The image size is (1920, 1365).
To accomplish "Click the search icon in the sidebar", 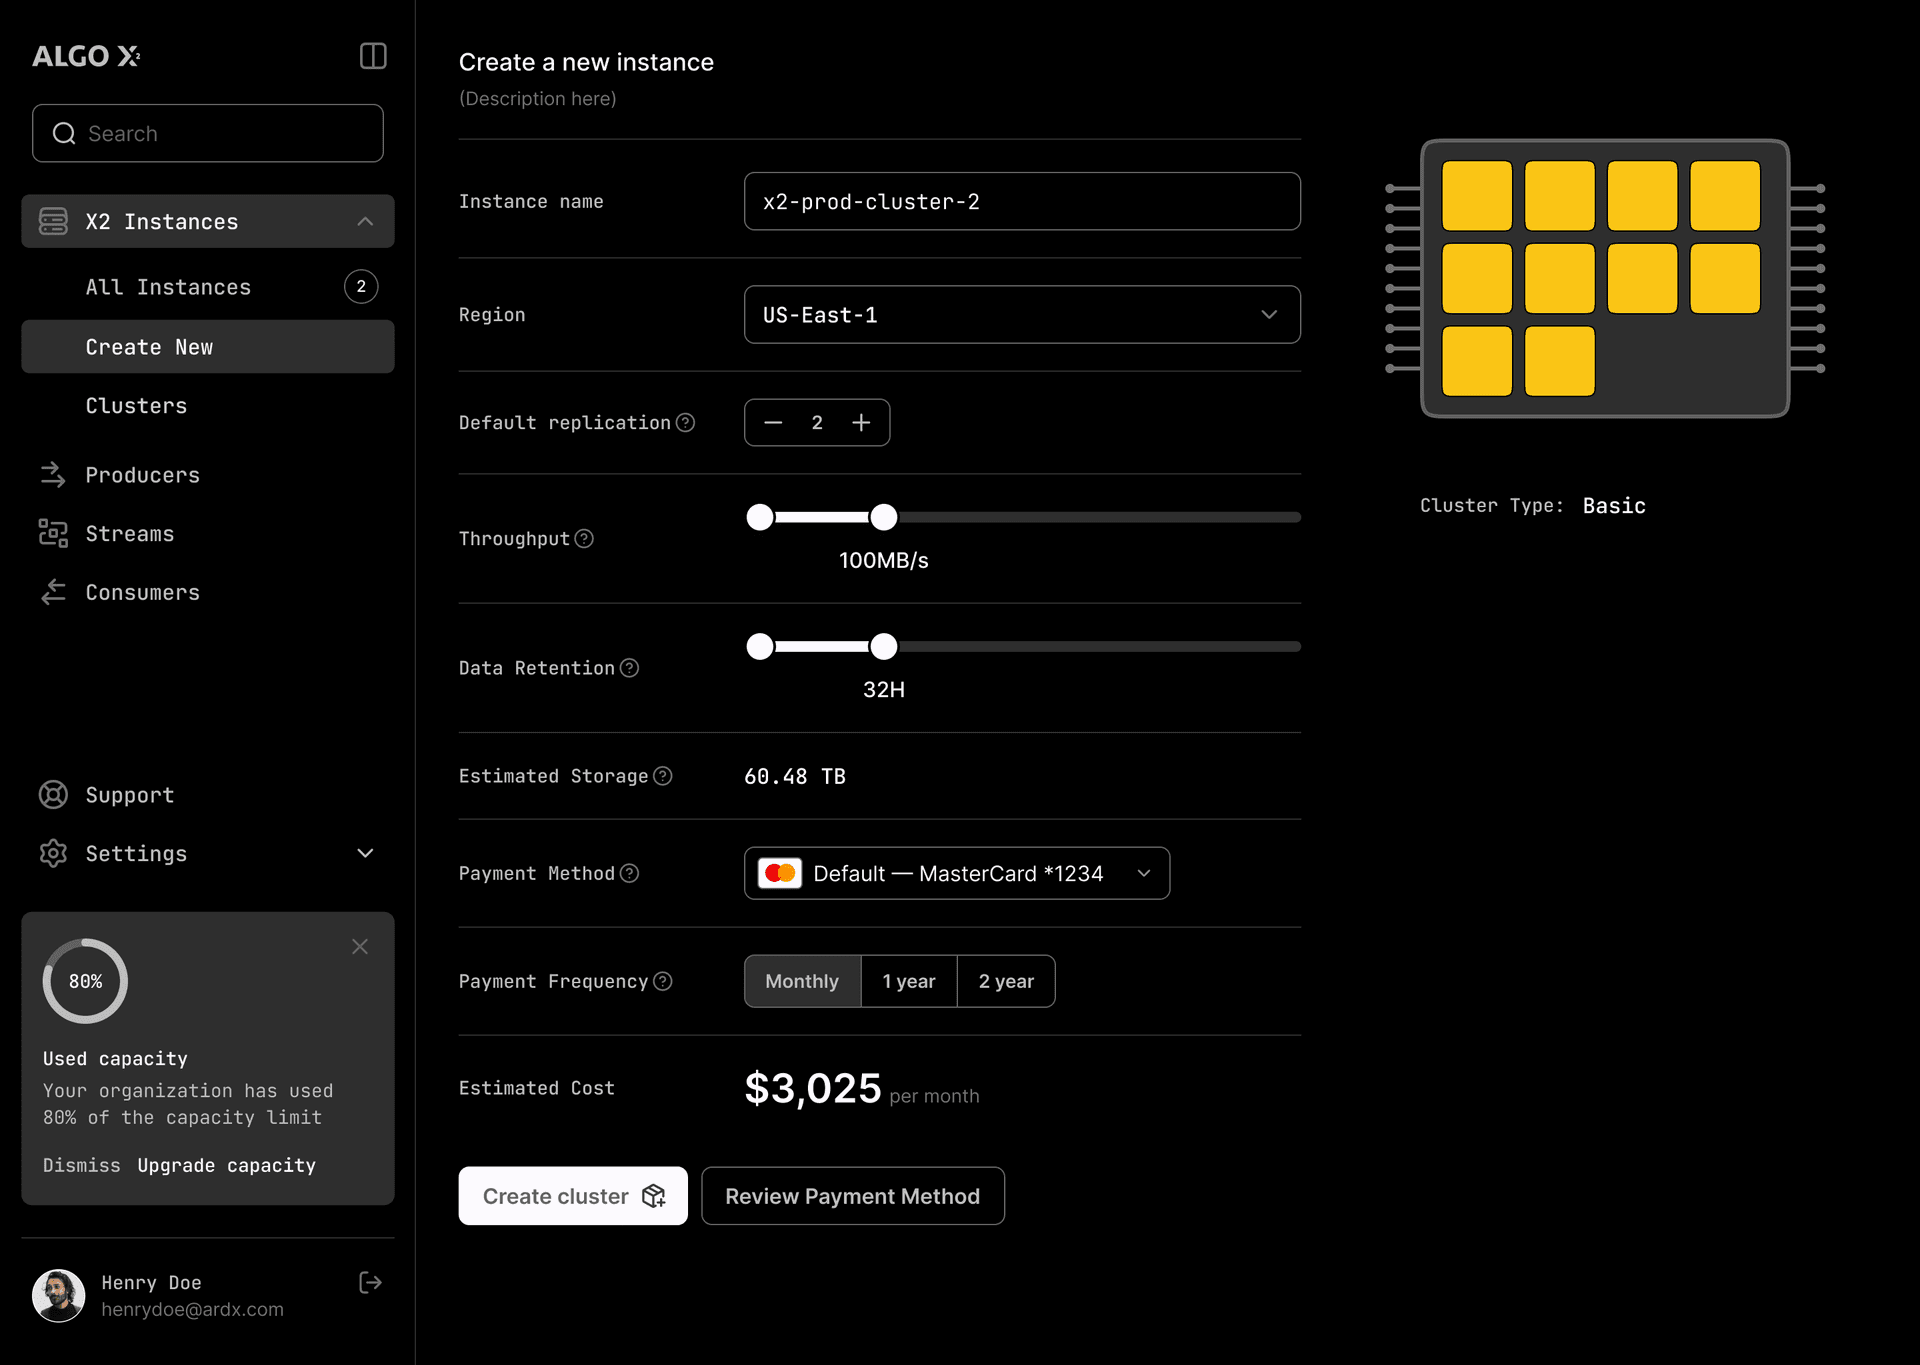I will (64, 133).
